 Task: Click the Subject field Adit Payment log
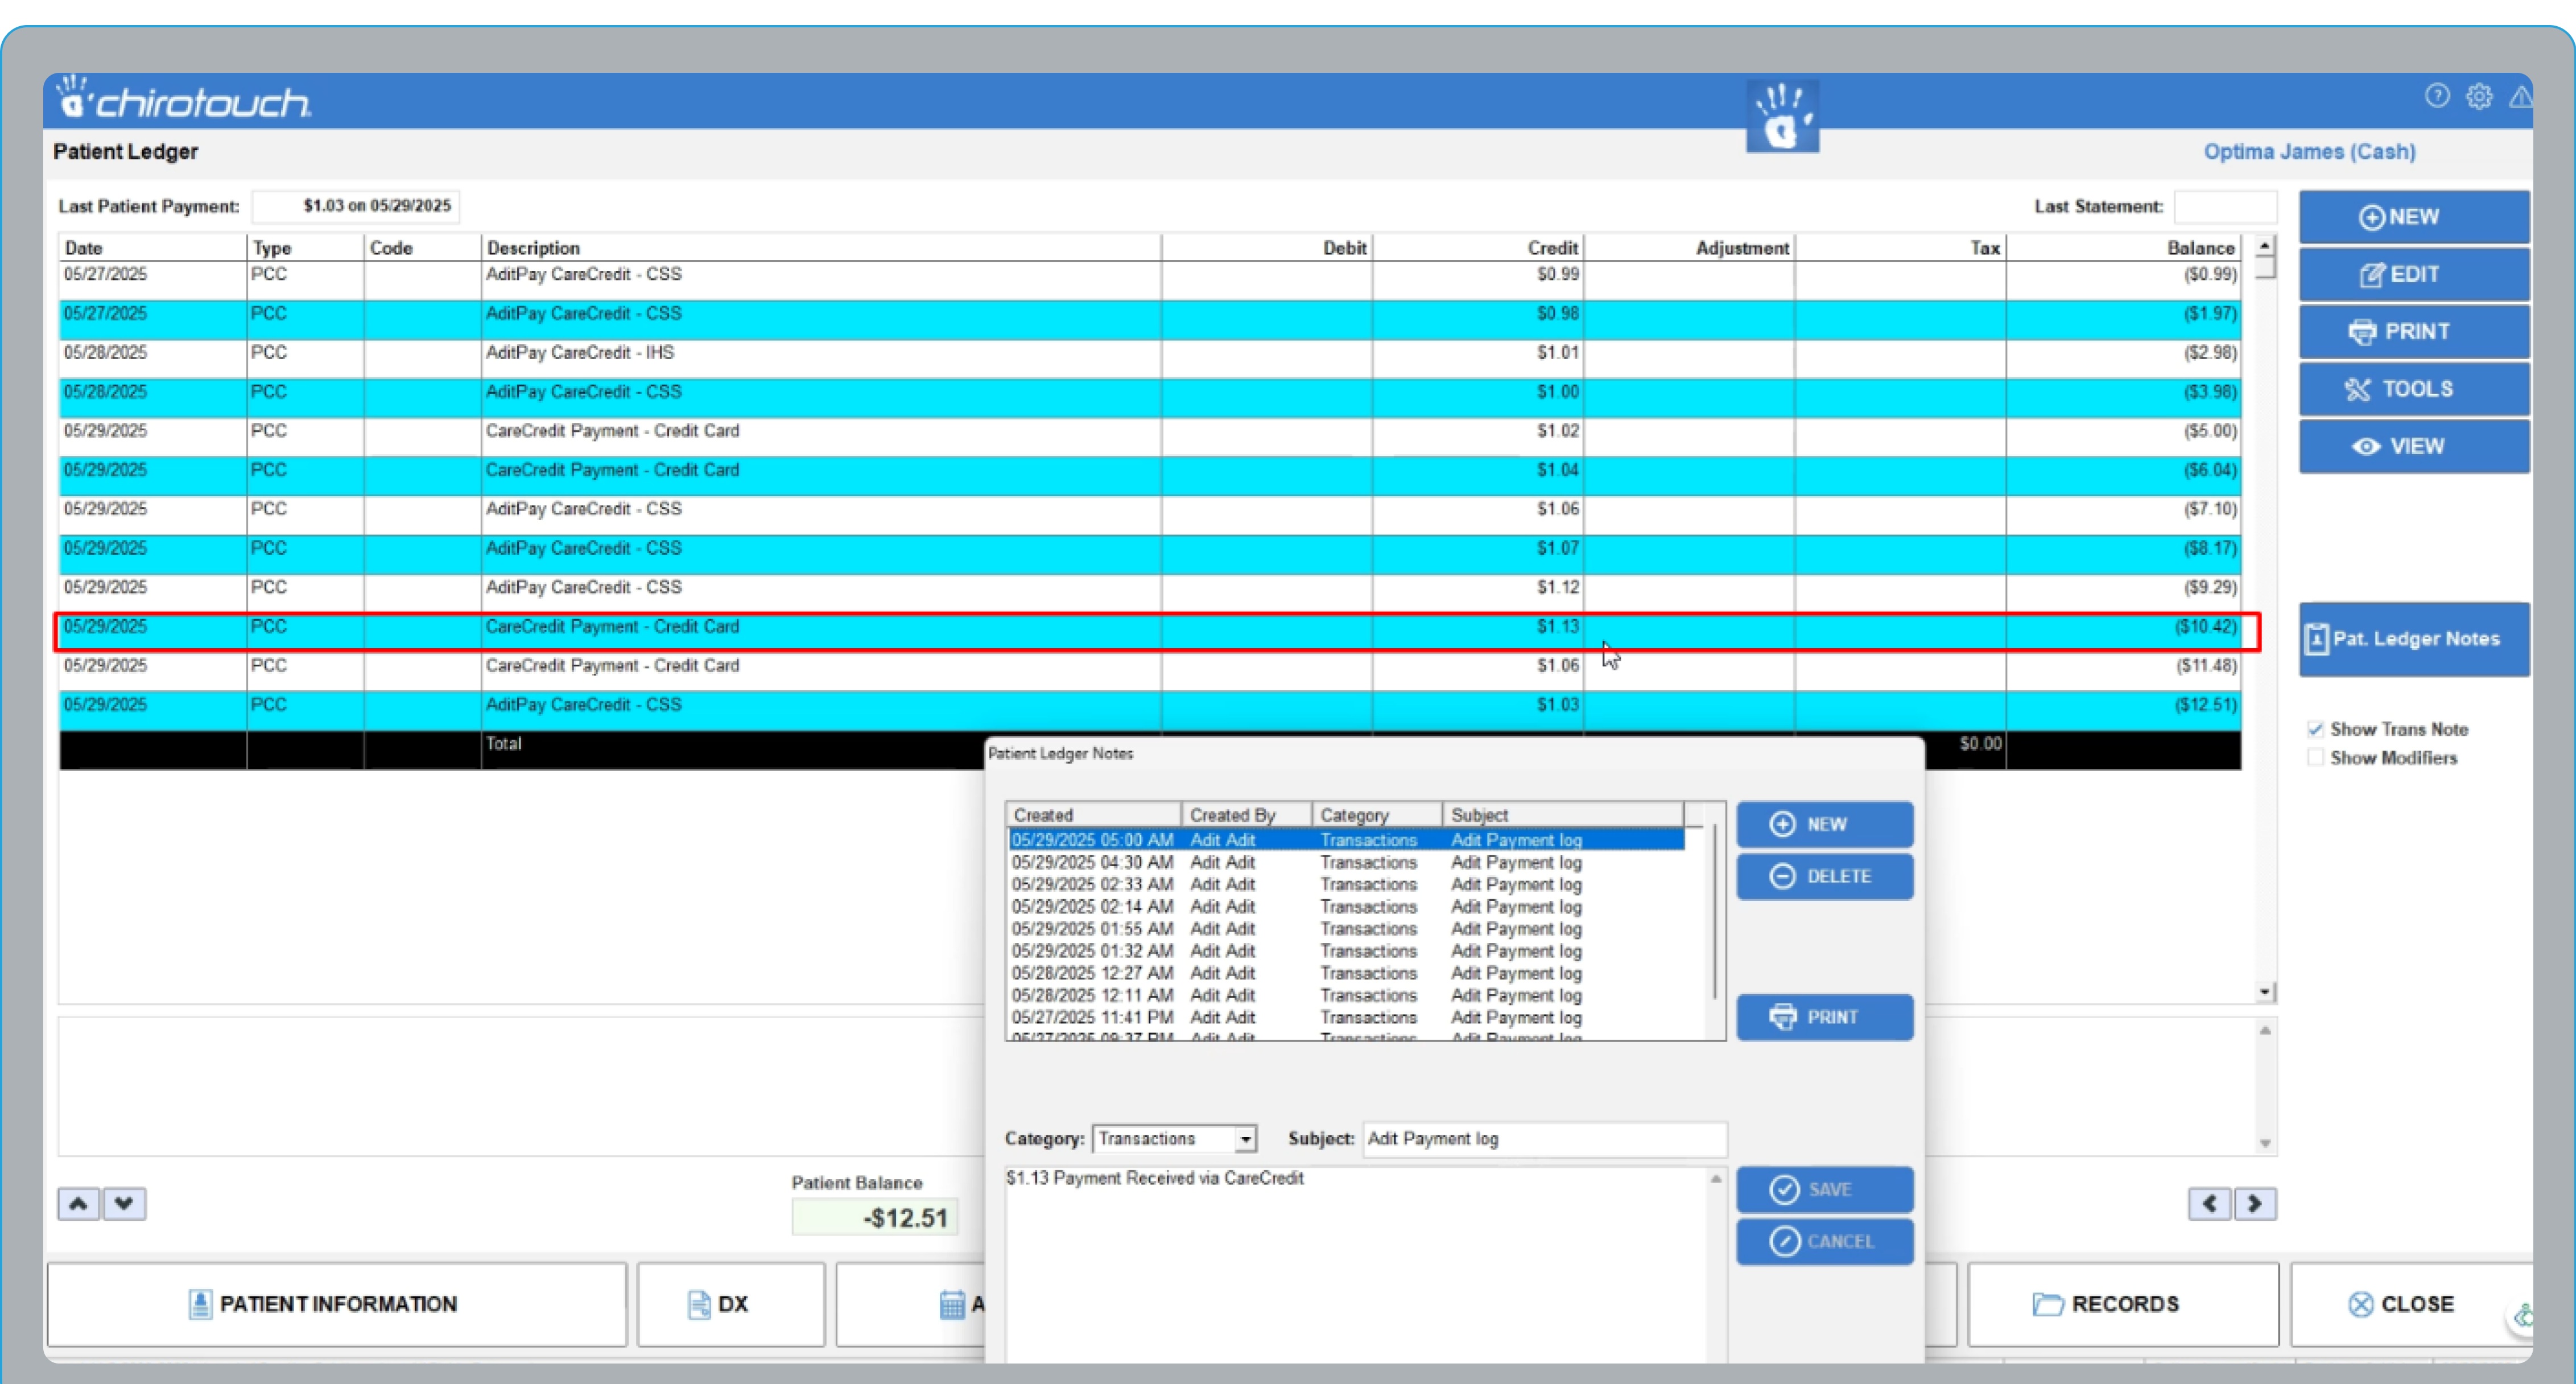tap(1544, 1139)
